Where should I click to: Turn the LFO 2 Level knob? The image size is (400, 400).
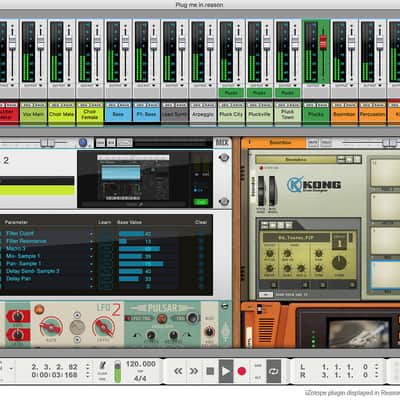(x=103, y=326)
